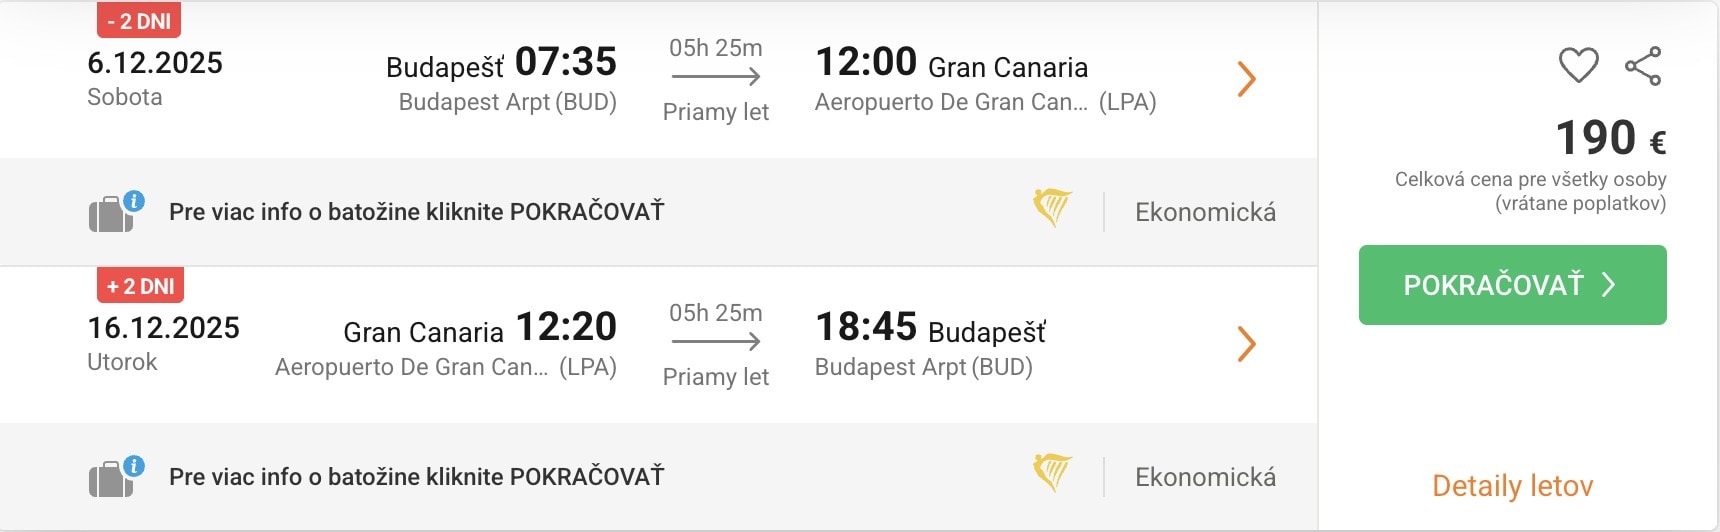Click Ekonomická class on outbound flight
Viewport: 1720px width, 532px height.
point(1205,212)
